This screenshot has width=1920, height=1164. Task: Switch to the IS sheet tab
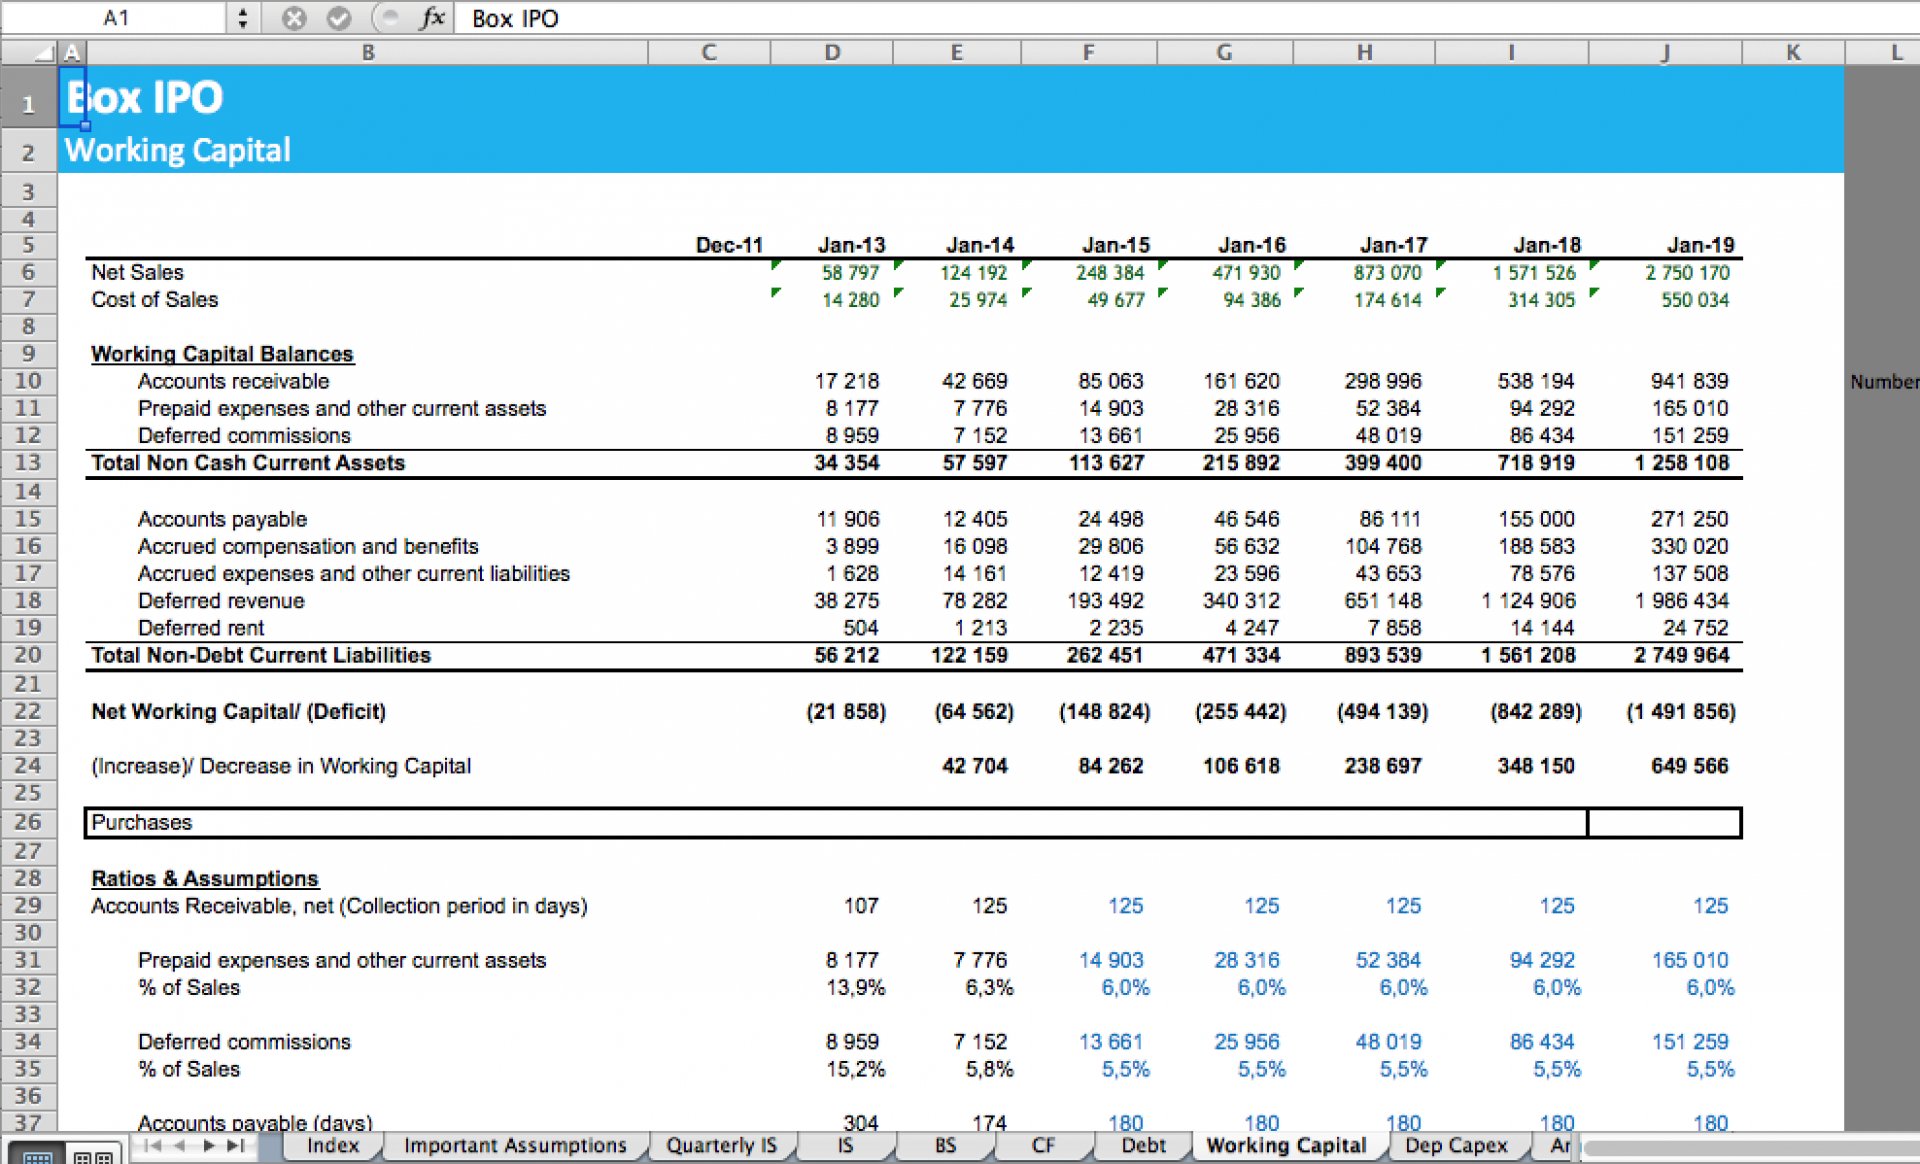[x=845, y=1146]
